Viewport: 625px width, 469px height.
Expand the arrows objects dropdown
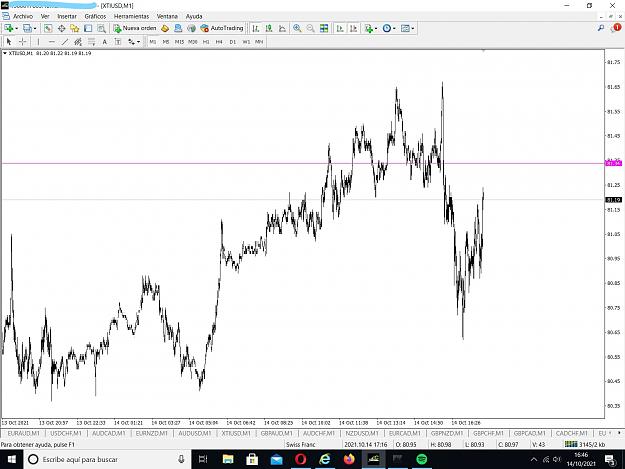click(138, 42)
